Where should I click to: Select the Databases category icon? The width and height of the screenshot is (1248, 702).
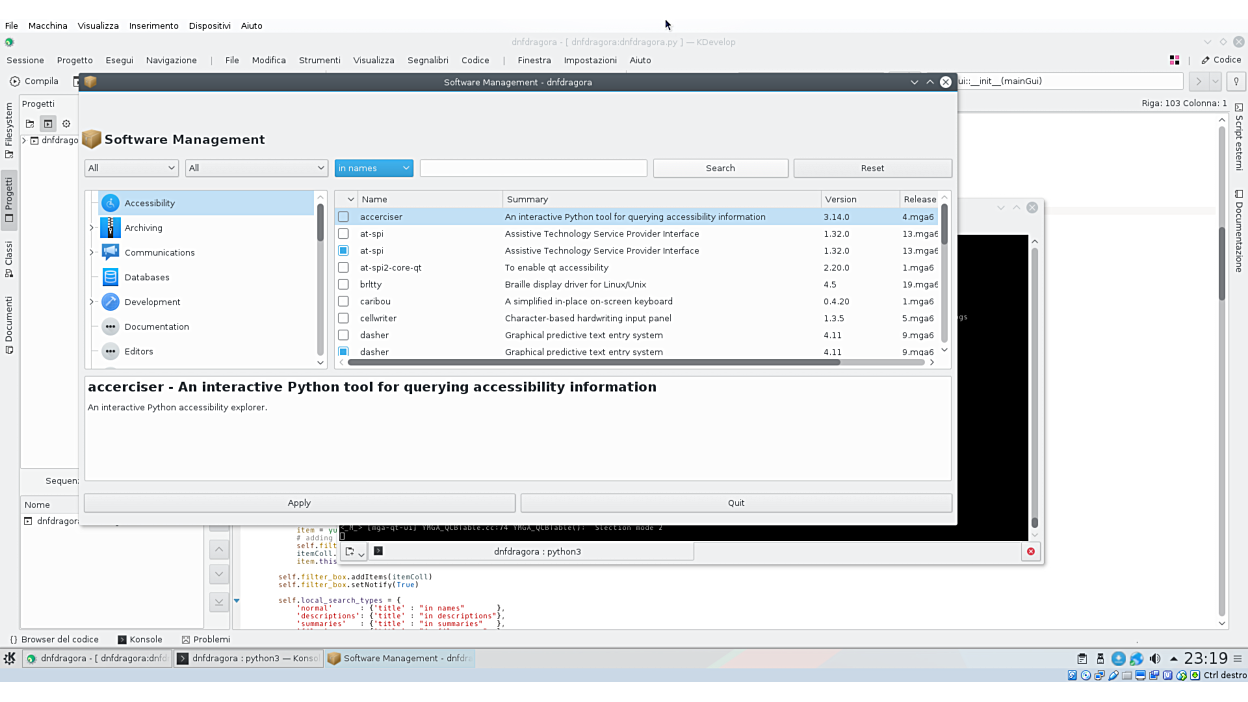point(111,277)
